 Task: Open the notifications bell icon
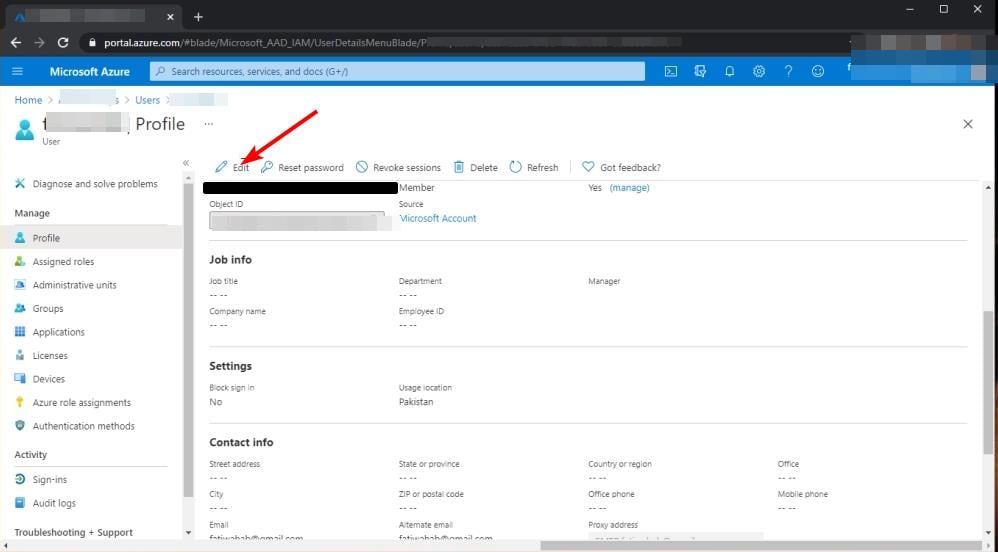tap(729, 71)
